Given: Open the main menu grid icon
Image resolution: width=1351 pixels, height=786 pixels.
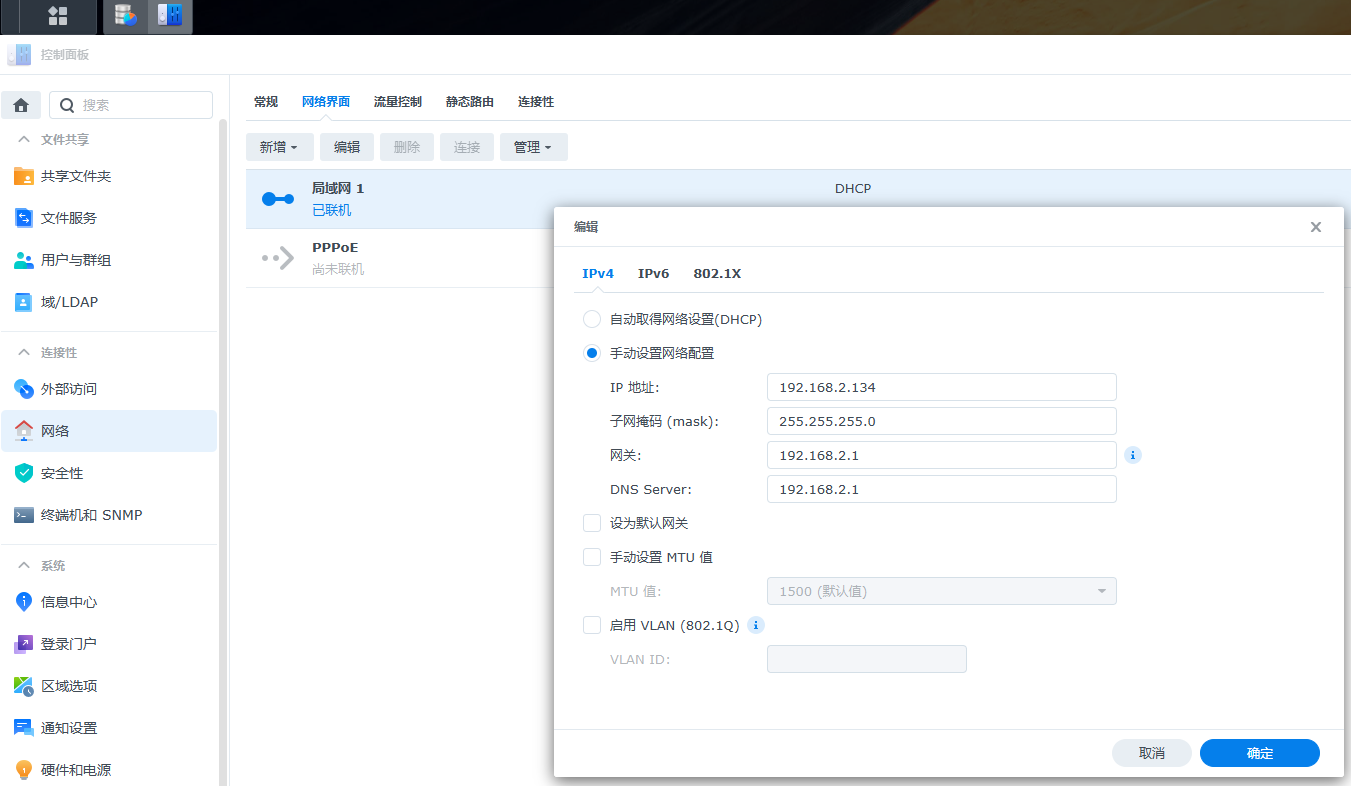Looking at the screenshot, I should 58,16.
